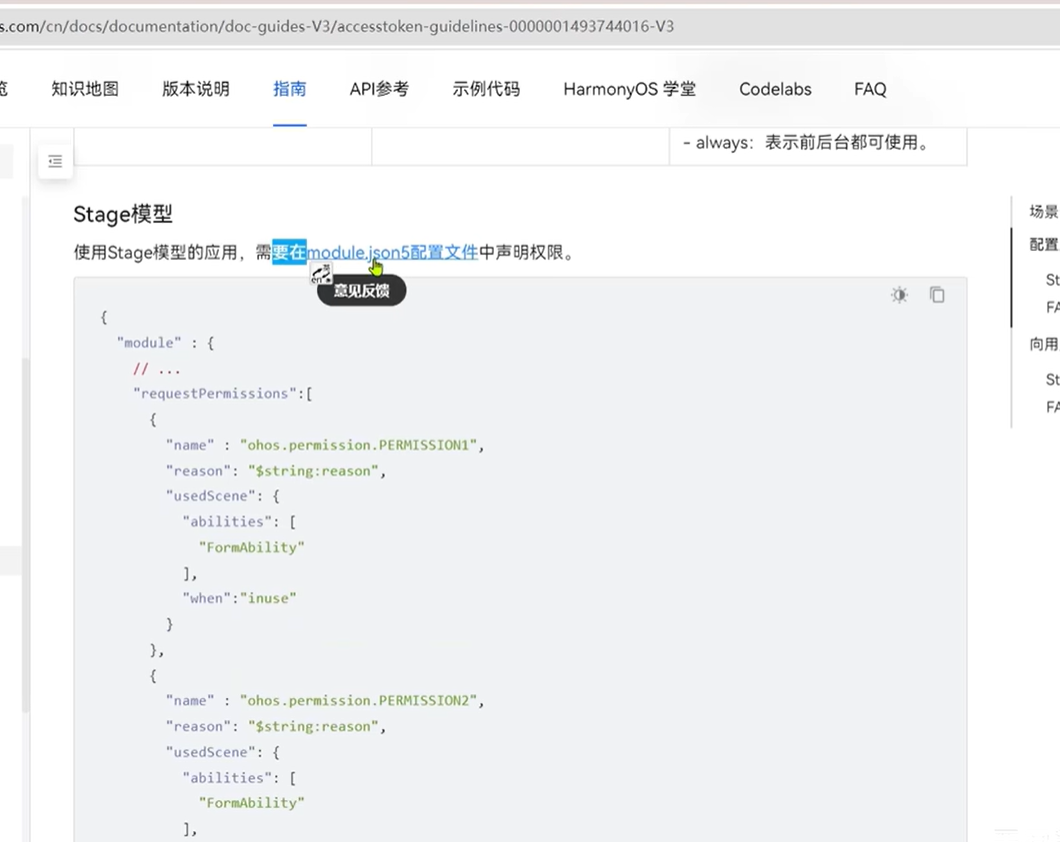This screenshot has height=842, width=1060.
Task: Click the translate icon below the selected text
Action: 320,276
